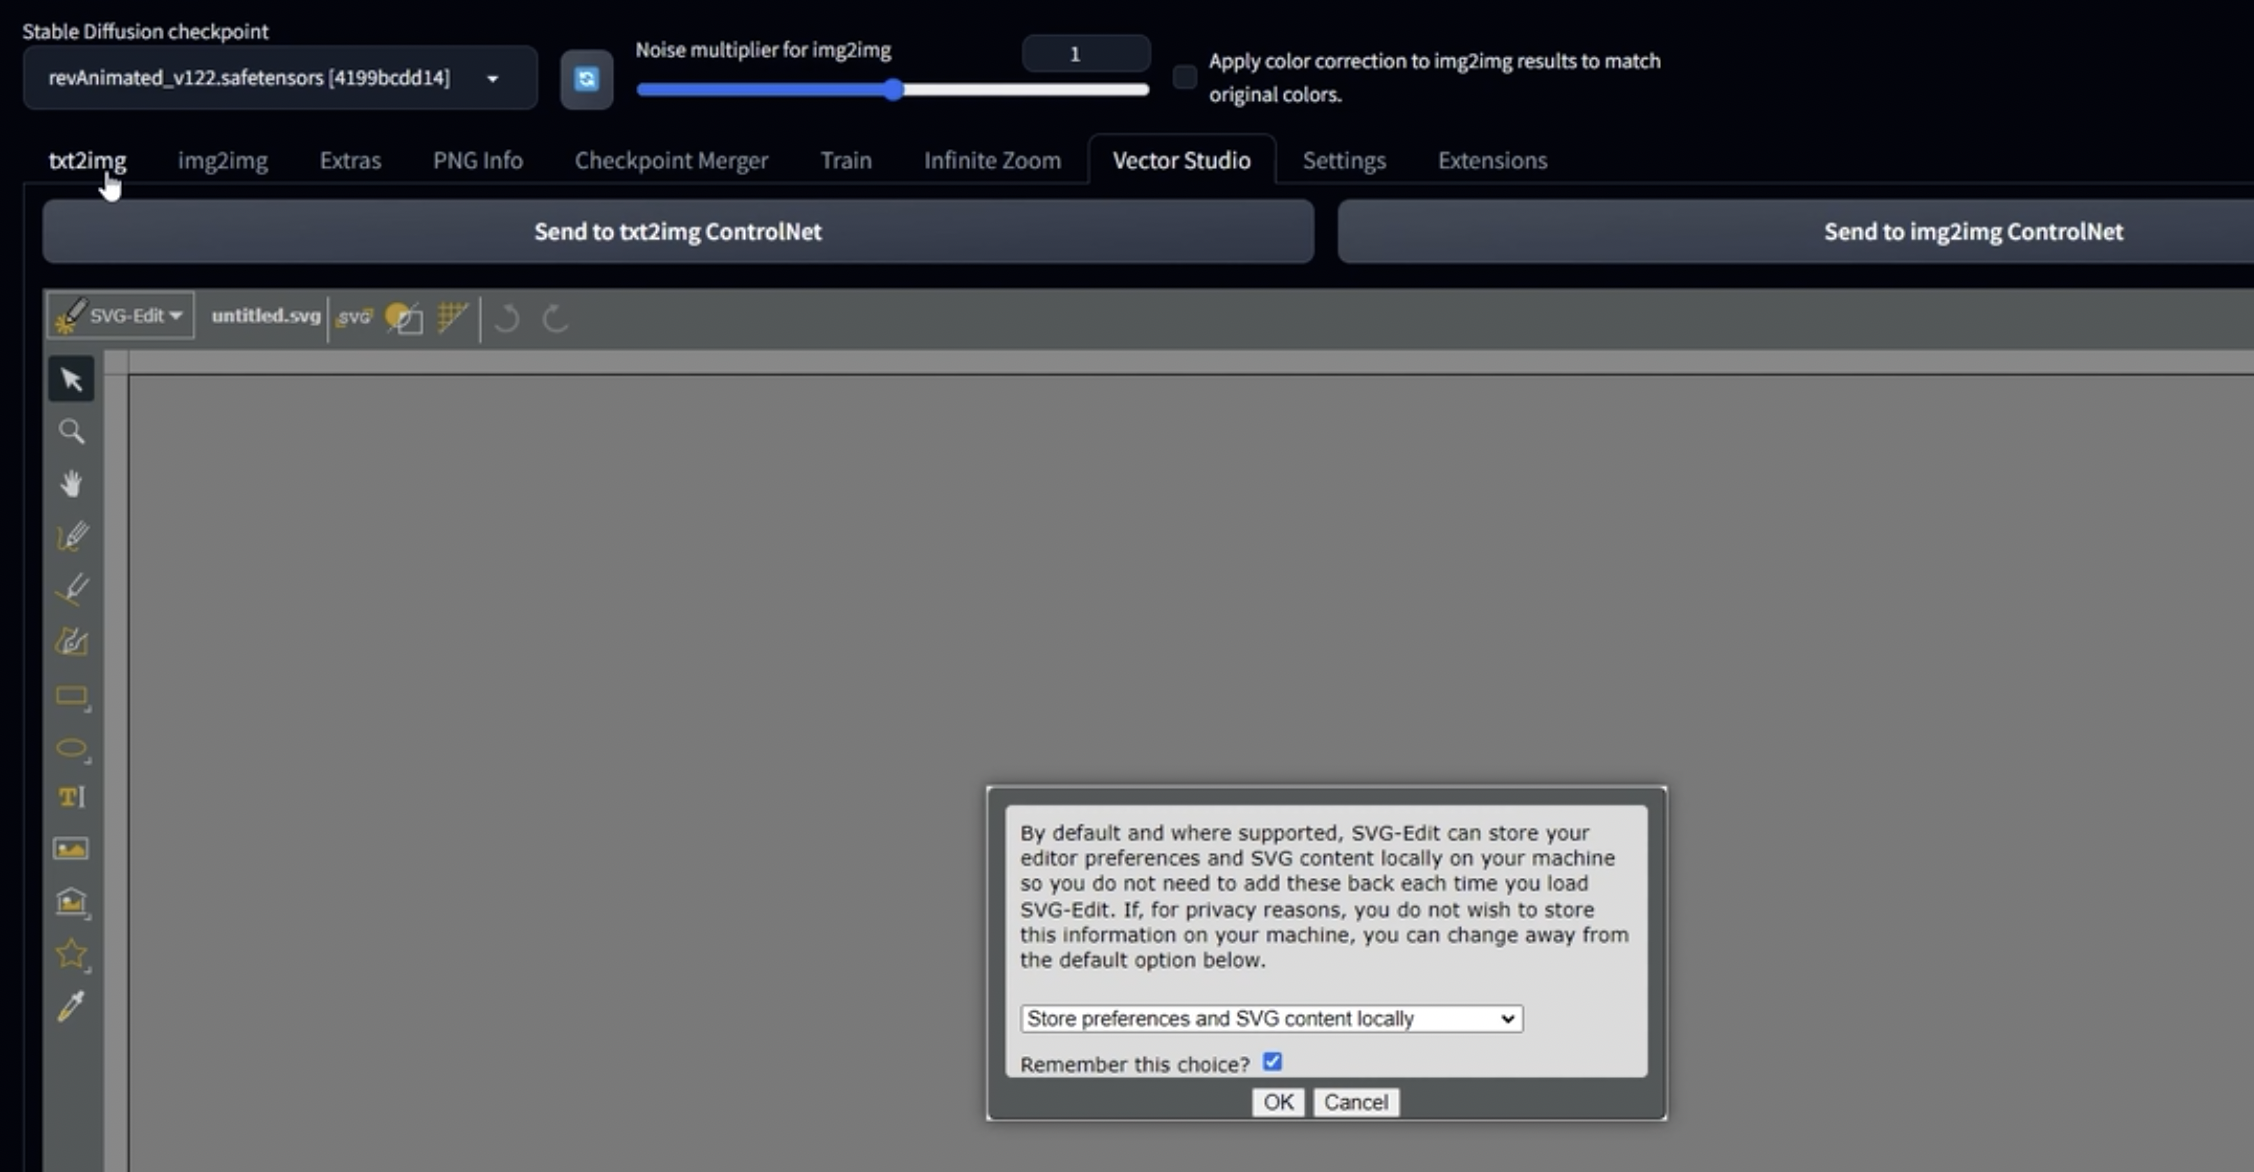The height and width of the screenshot is (1172, 2254).
Task: Select the Rectangle shape tool
Action: (71, 696)
